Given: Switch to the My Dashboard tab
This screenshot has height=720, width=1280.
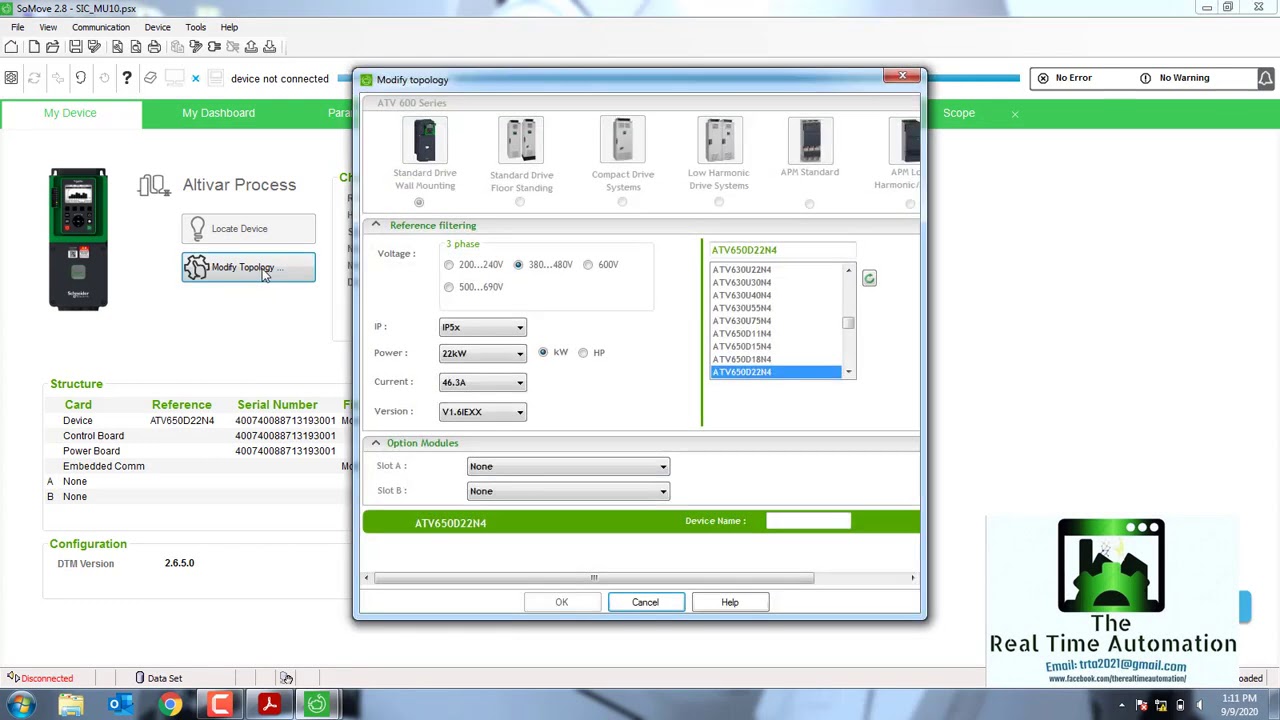Looking at the screenshot, I should point(218,113).
